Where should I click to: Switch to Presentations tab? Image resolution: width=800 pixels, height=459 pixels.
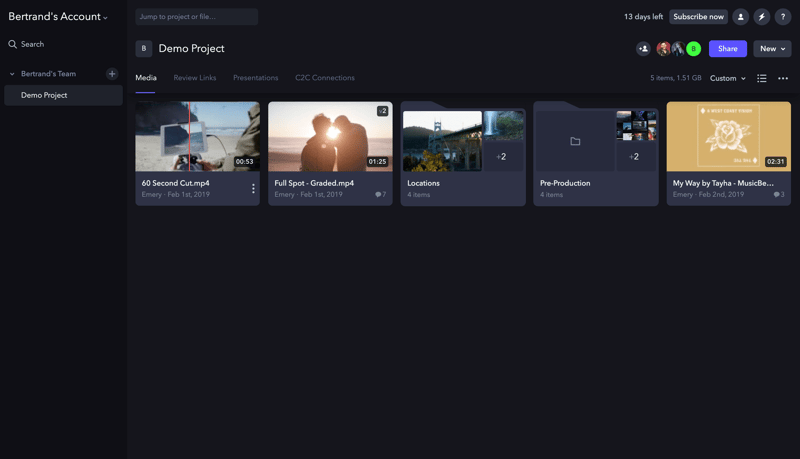tap(256, 78)
